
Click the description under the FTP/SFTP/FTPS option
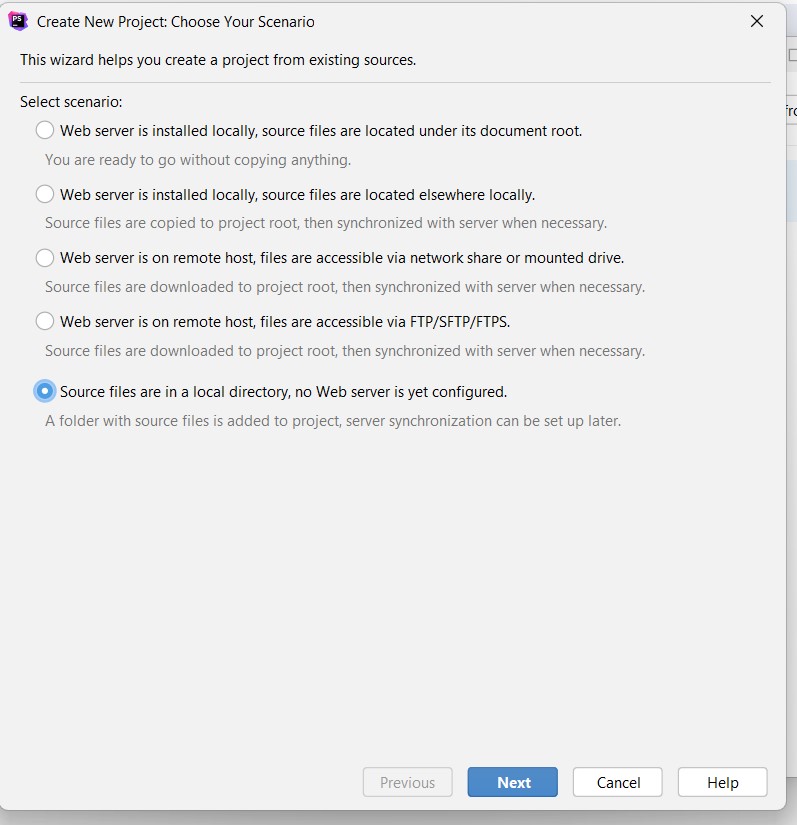click(344, 351)
